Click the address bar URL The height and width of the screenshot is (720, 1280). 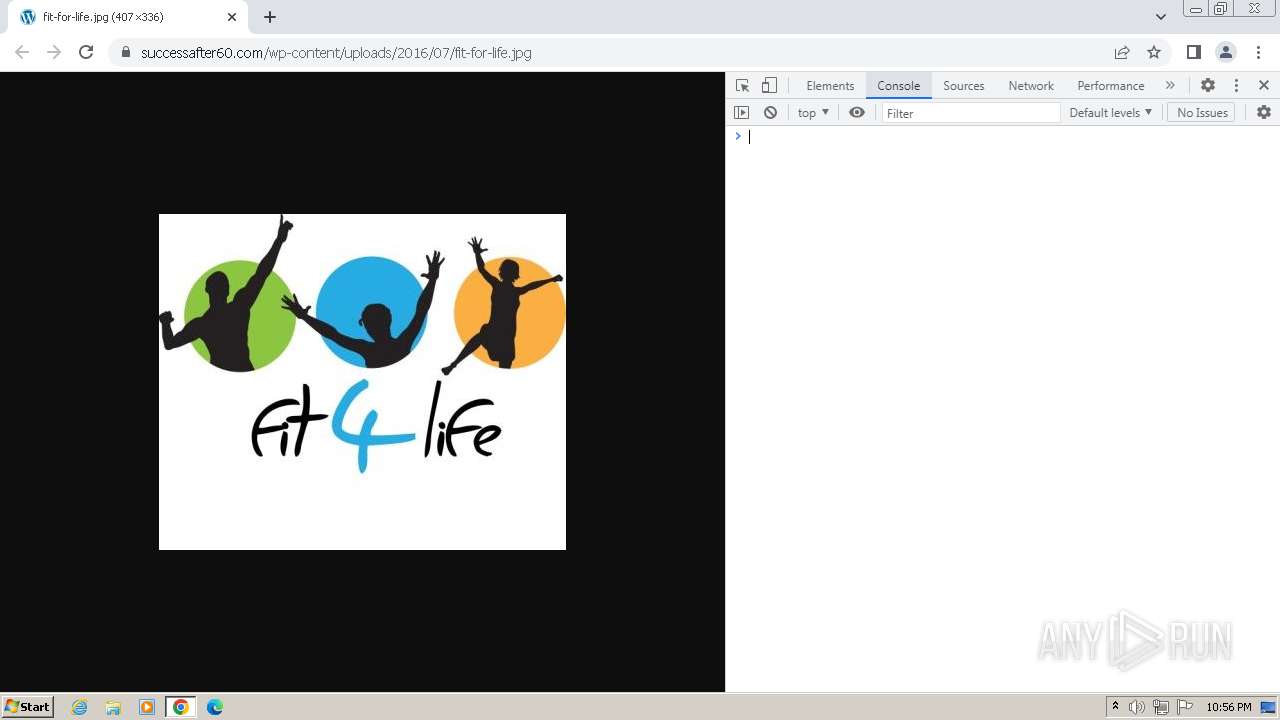click(336, 53)
